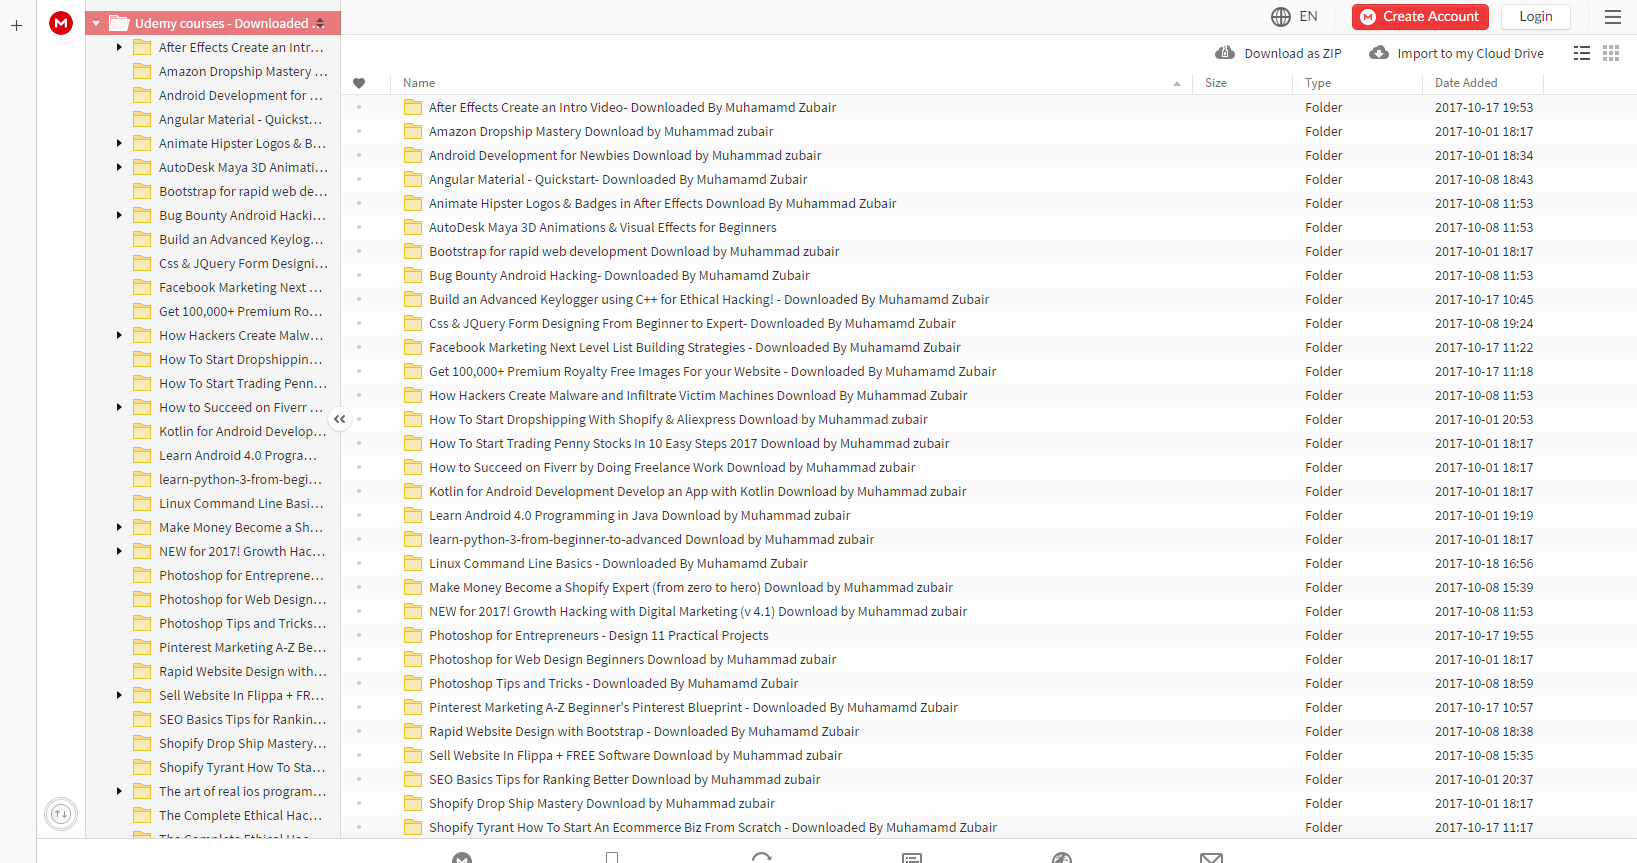Image resolution: width=1637 pixels, height=863 pixels.
Task: Expand AutoDesk Maya 3D Animations tree node
Action: pos(119,167)
